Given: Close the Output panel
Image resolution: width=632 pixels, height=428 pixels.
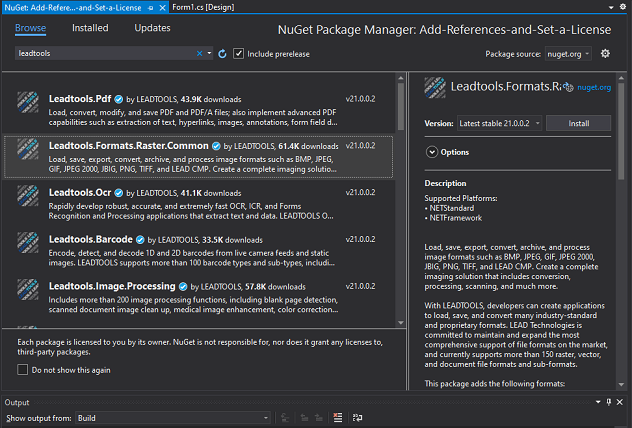Looking at the screenshot, I should pyautogui.click(x=620, y=402).
